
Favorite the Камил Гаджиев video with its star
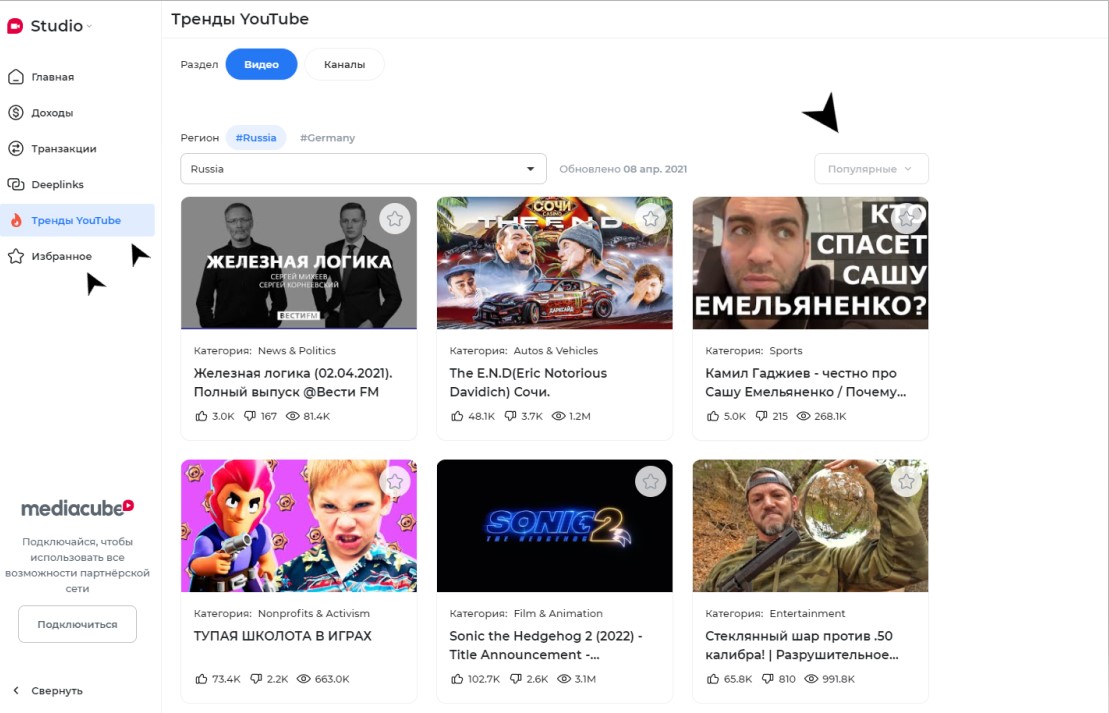click(907, 219)
